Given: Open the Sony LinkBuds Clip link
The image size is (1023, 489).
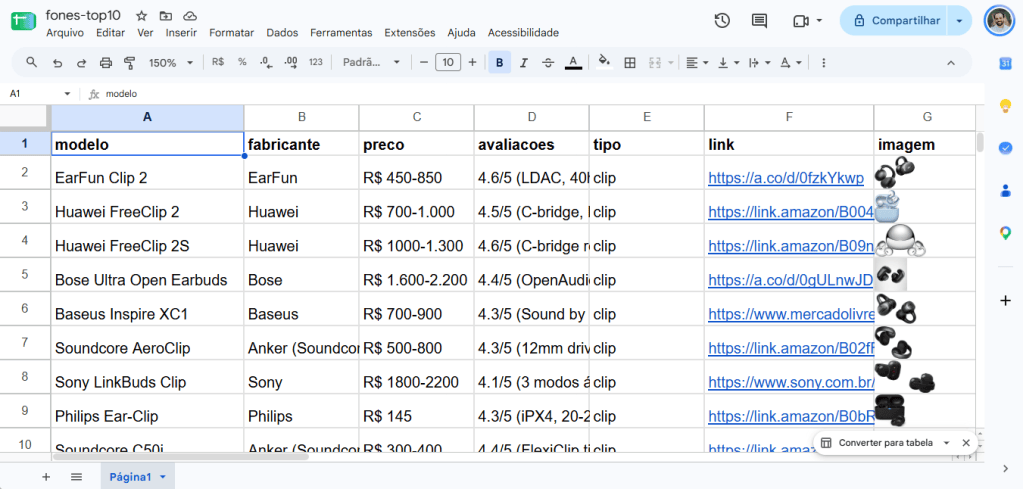Looking at the screenshot, I should (791, 382).
